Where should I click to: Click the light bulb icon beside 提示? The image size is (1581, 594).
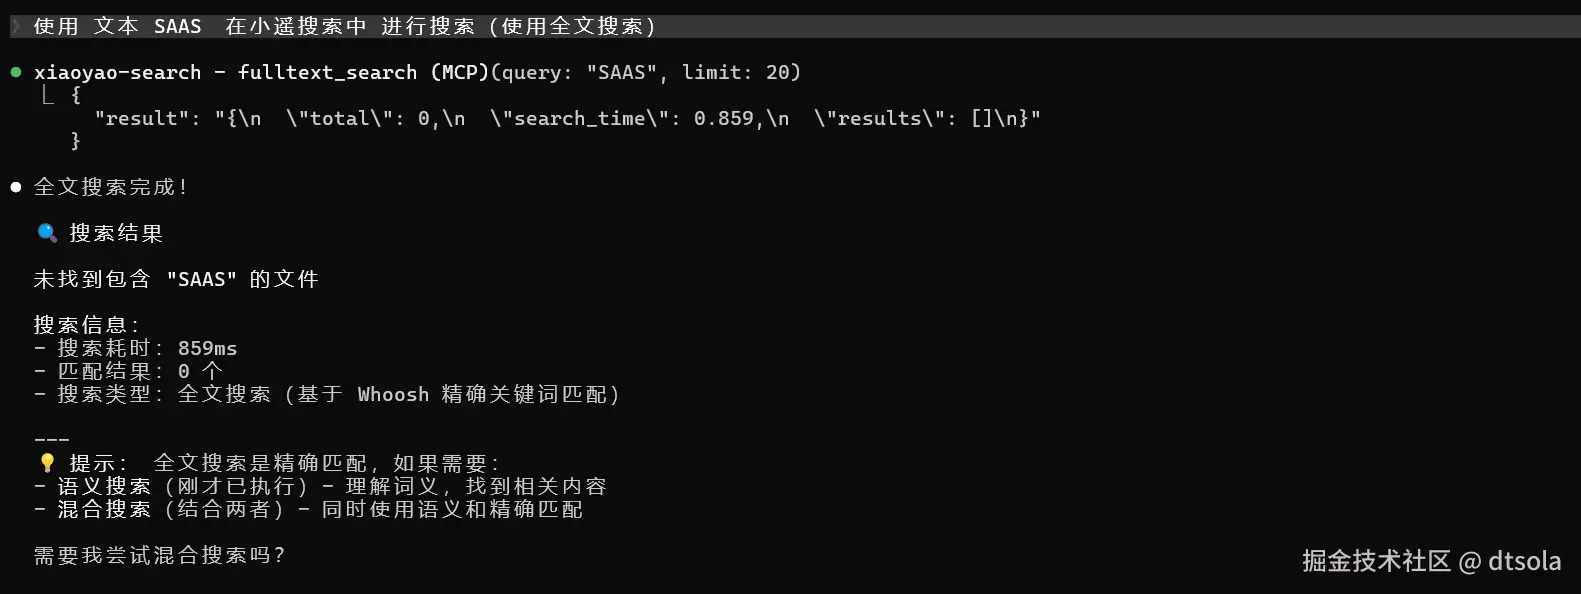pos(47,463)
